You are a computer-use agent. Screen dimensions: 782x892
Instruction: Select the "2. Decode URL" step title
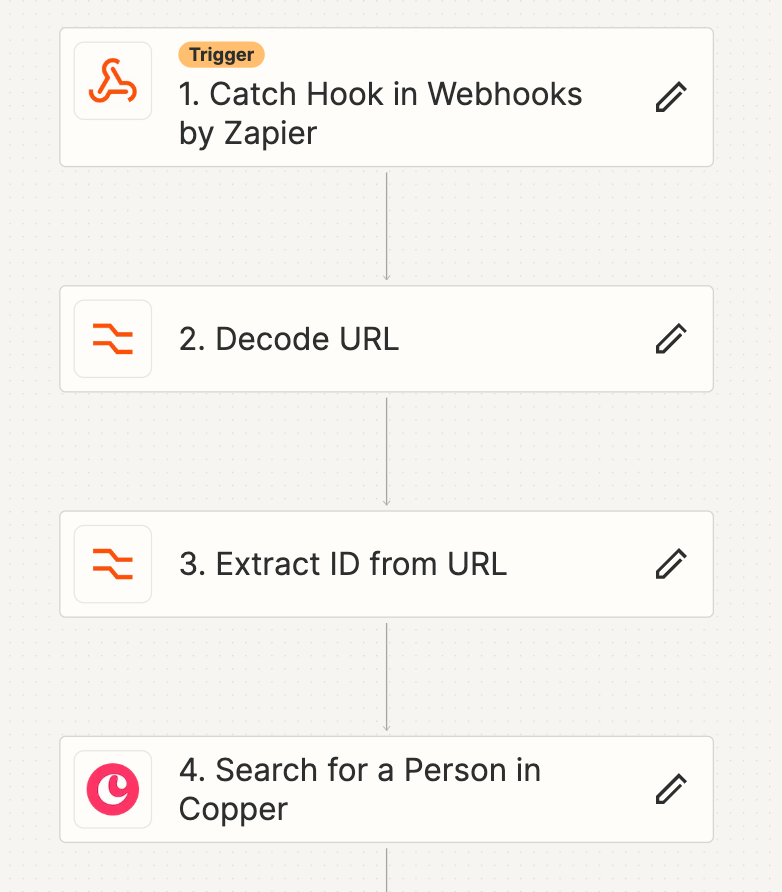tap(289, 339)
